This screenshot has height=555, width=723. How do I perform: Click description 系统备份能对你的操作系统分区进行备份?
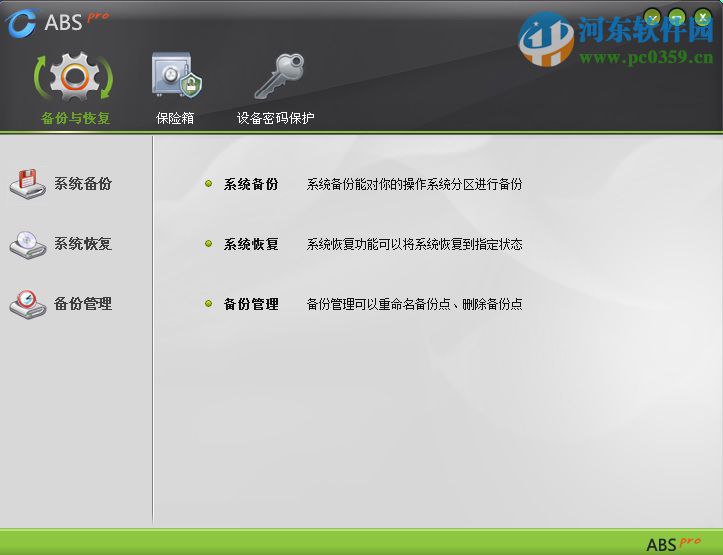414,184
